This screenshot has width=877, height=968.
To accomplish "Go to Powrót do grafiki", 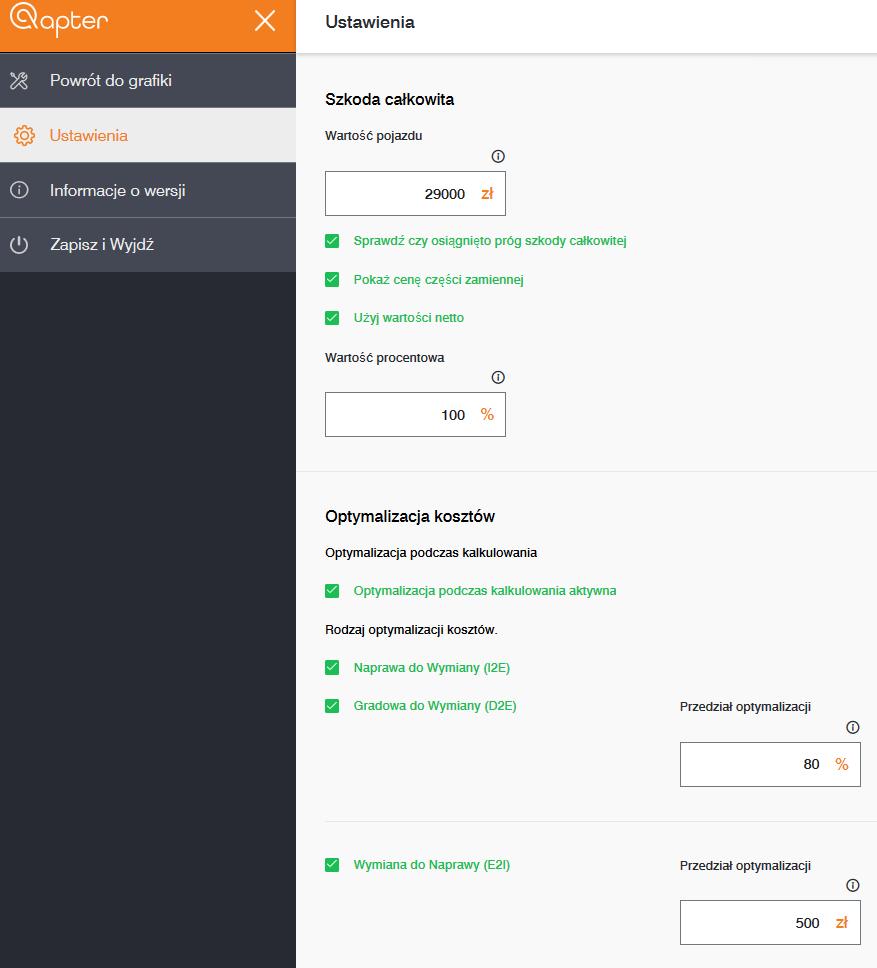I will point(148,80).
